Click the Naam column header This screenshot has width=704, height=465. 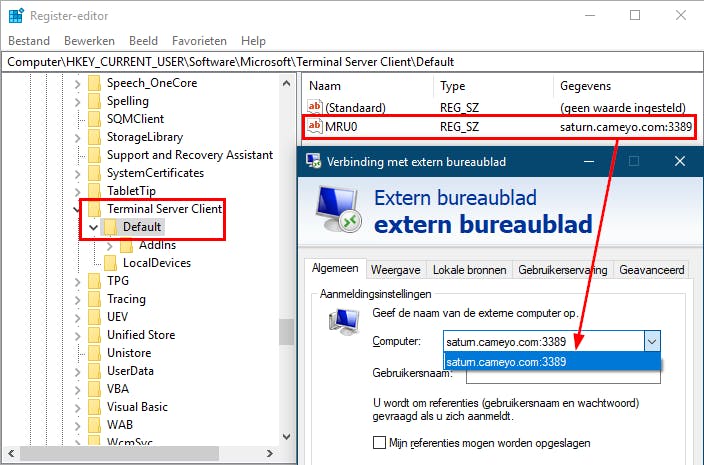325,86
